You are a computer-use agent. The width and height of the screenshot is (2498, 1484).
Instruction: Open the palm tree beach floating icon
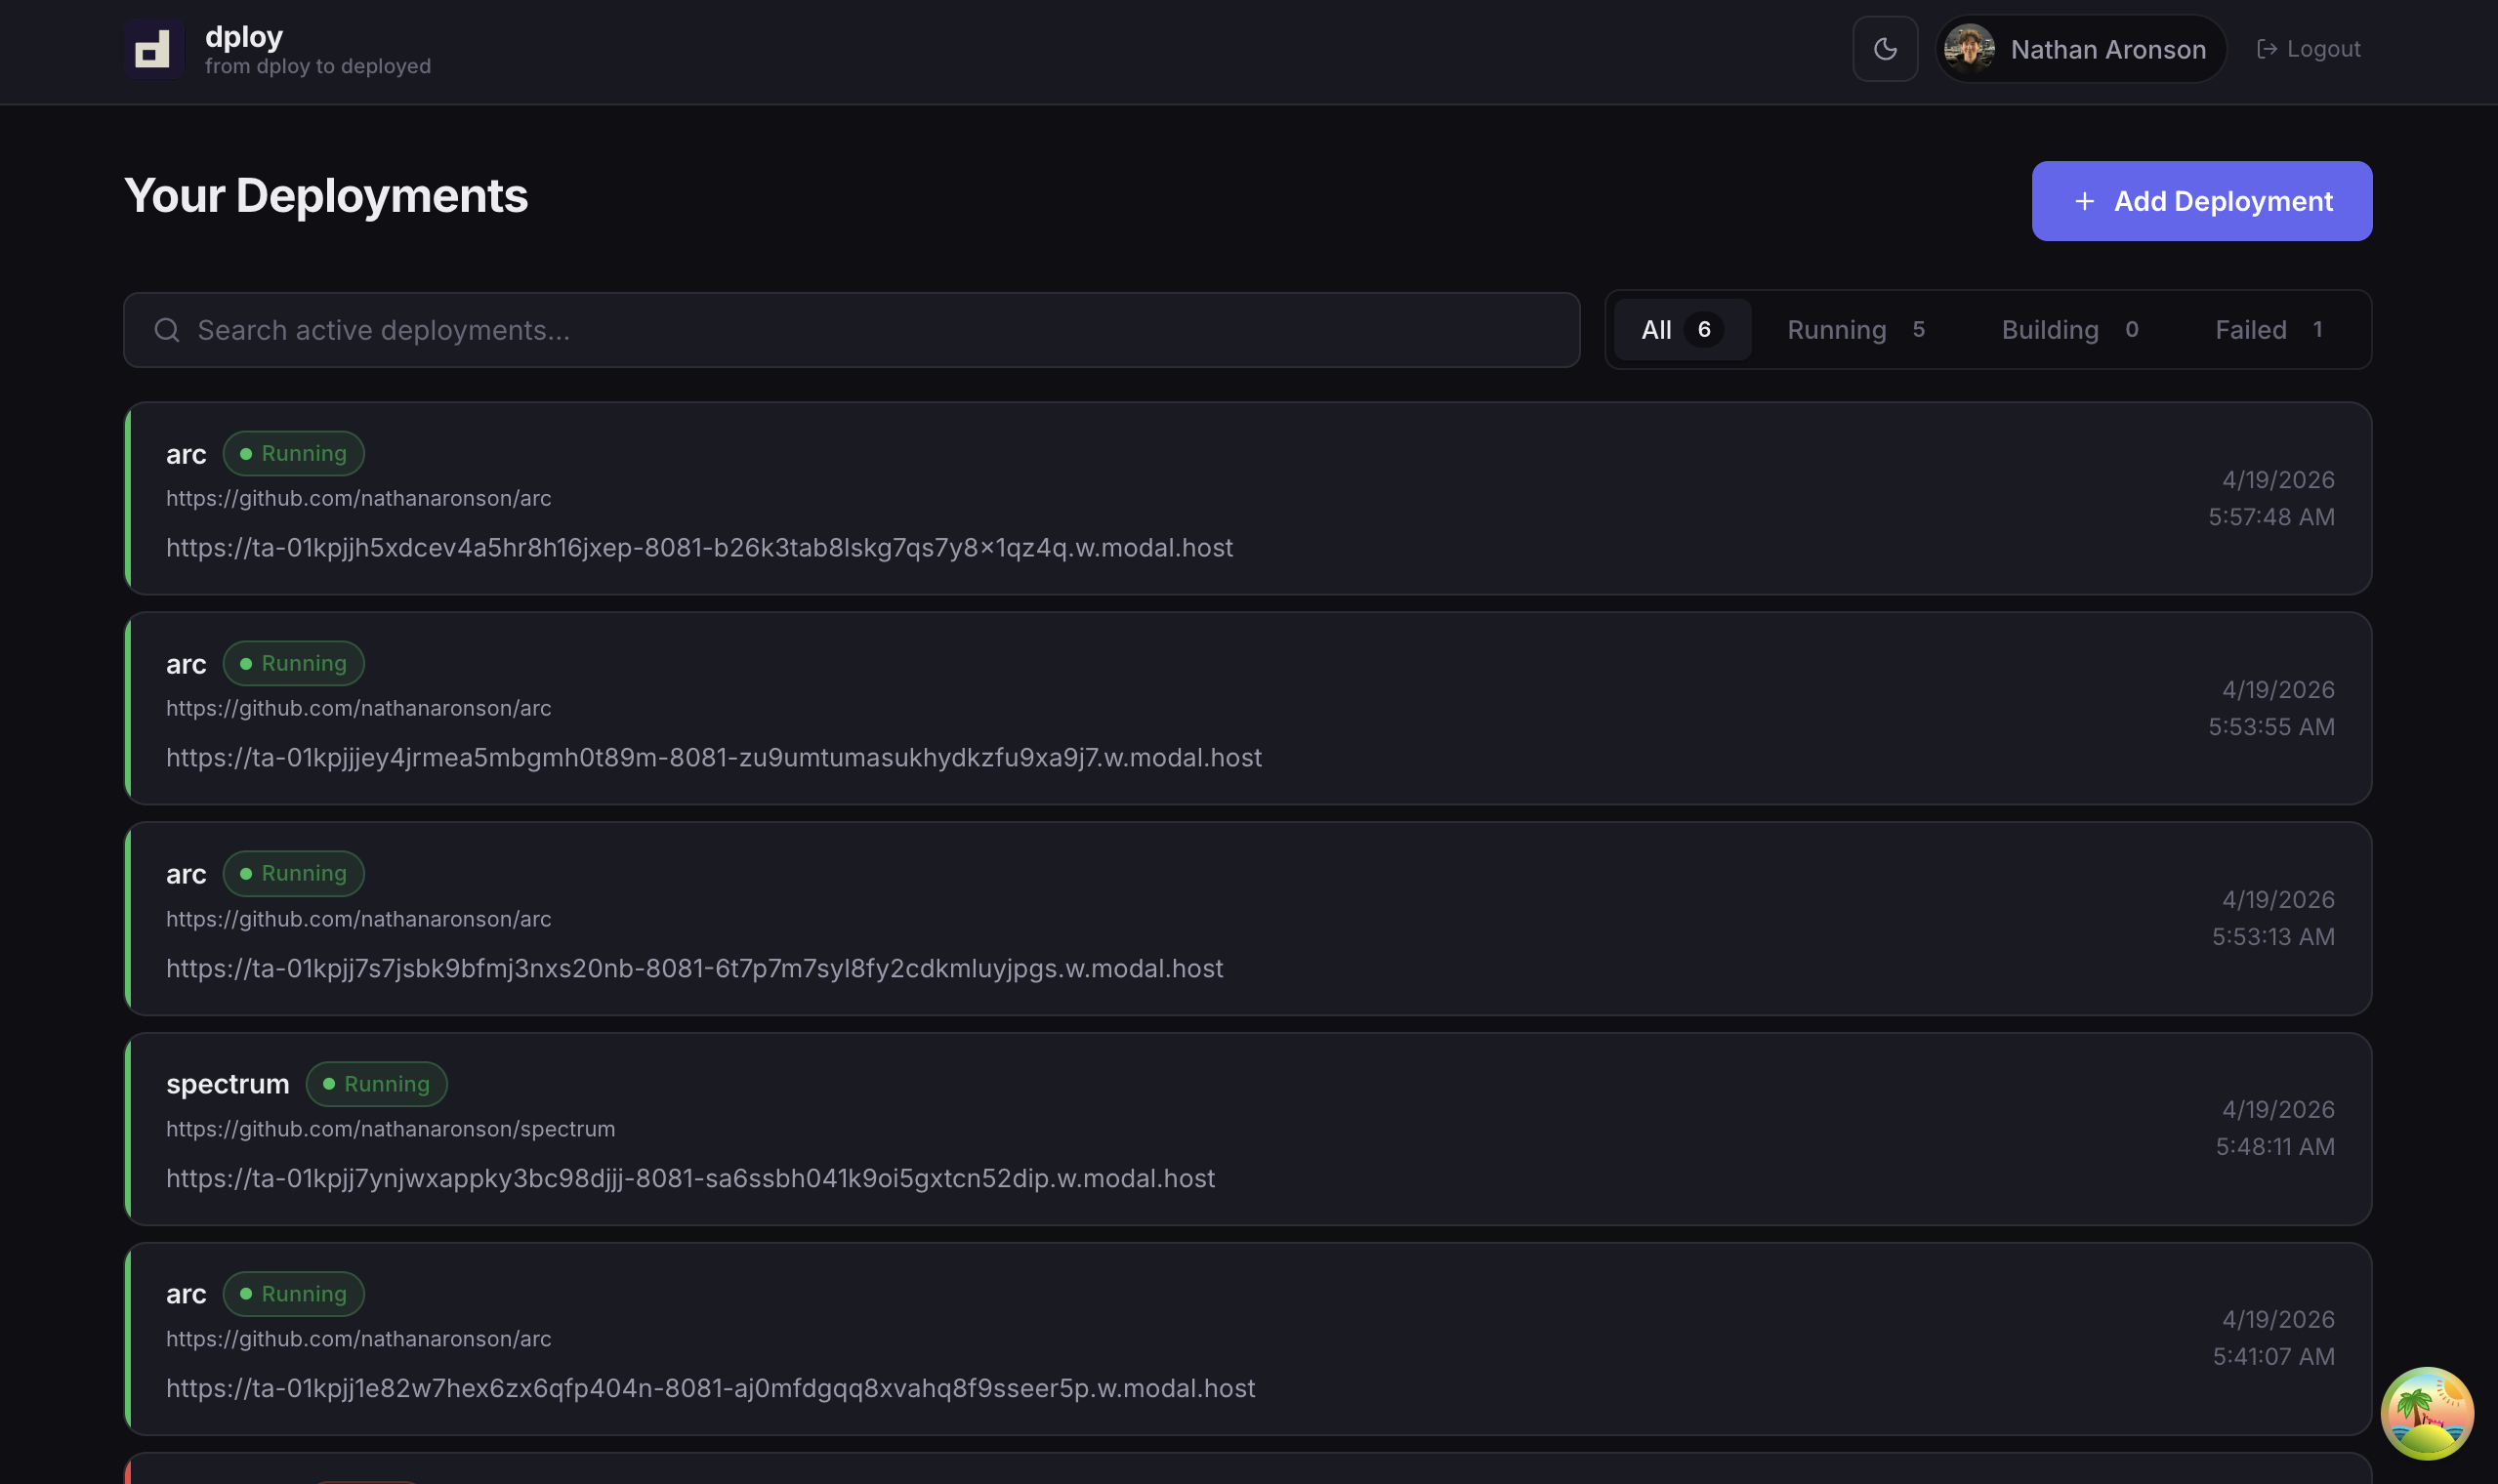click(x=2426, y=1412)
